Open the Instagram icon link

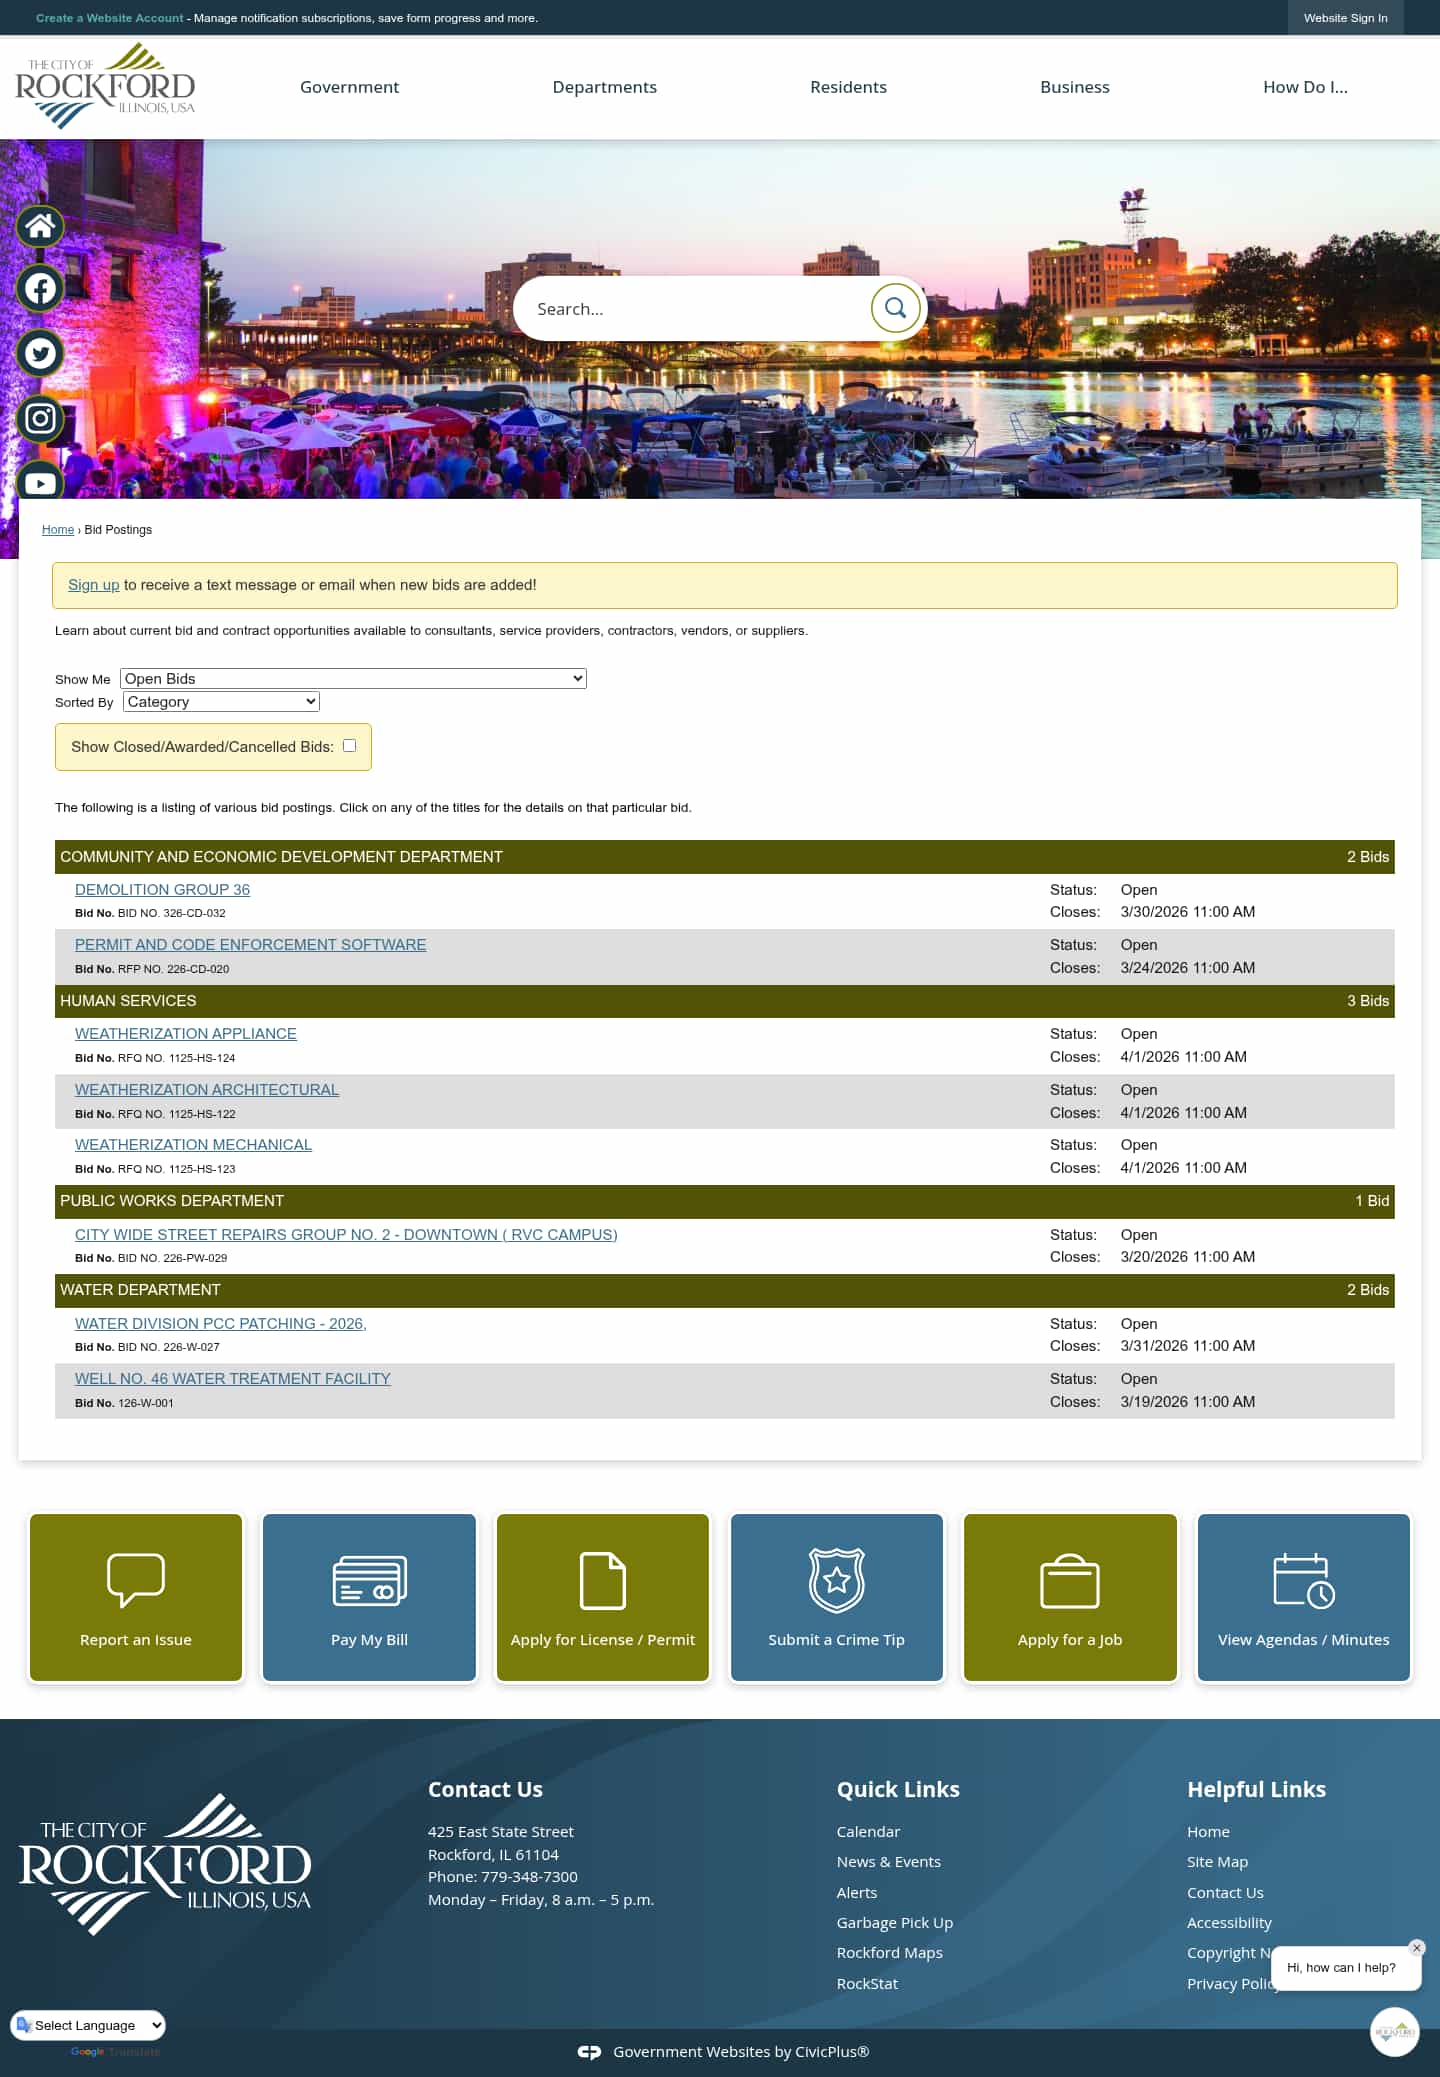tap(40, 418)
